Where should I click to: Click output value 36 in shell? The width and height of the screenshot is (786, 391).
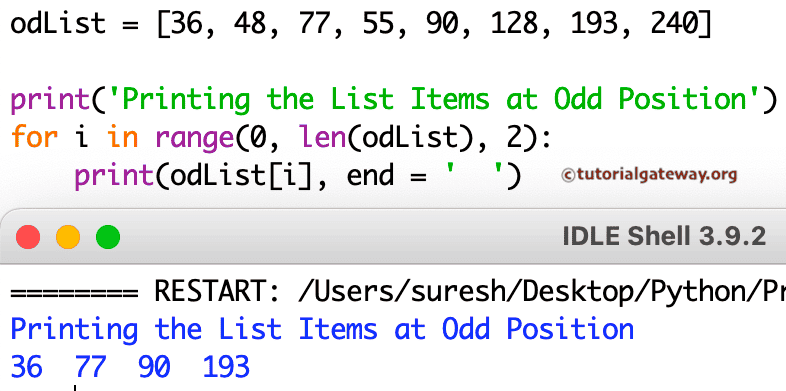pyautogui.click(x=26, y=367)
